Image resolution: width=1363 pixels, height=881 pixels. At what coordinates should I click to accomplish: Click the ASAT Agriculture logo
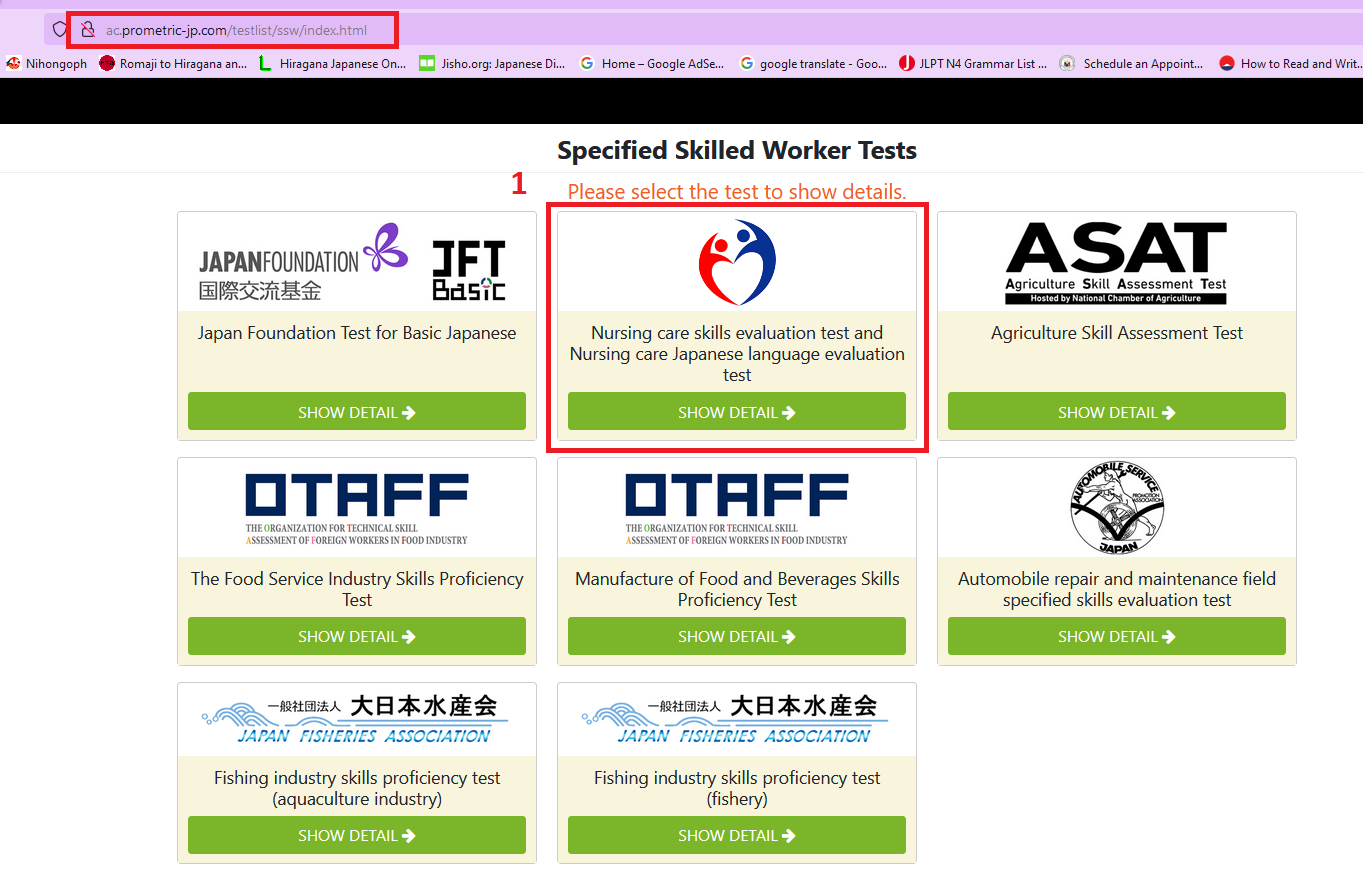1116,263
